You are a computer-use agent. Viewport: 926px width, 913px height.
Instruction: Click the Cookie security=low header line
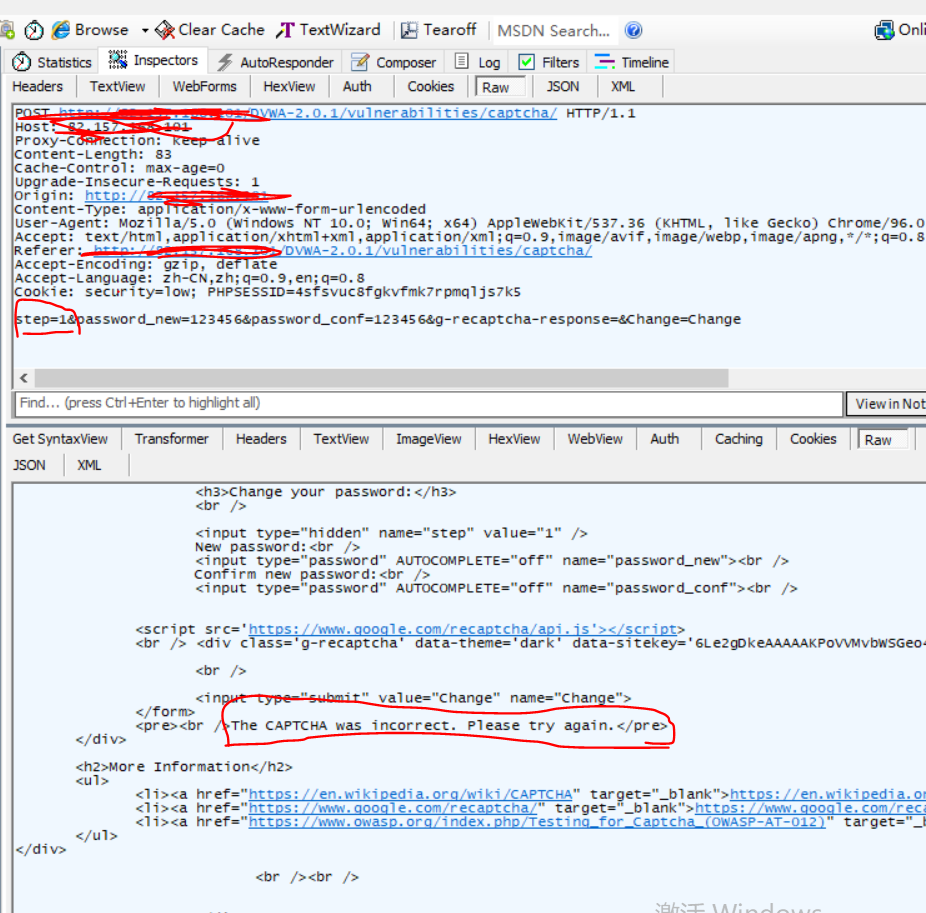[268, 292]
